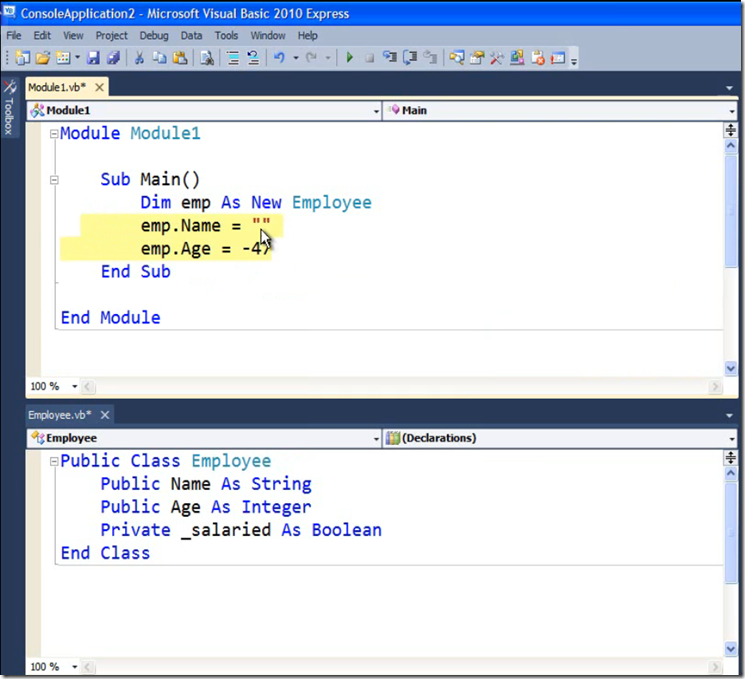Screen dimensions: 745x679
Task: Open the Window menu
Action: (268, 36)
